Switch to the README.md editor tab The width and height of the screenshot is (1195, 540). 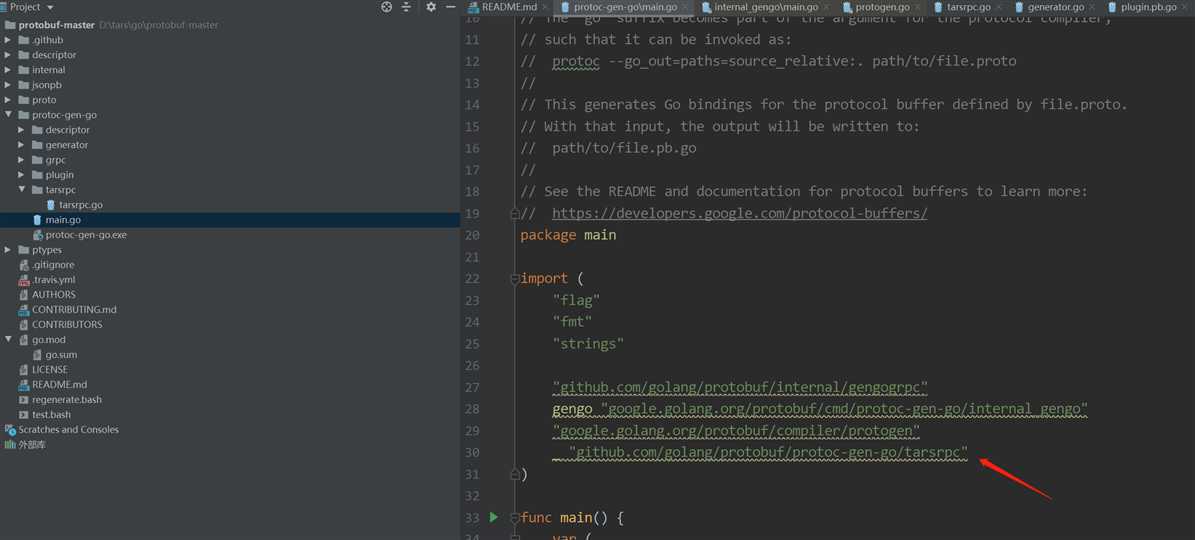pyautogui.click(x=509, y=7)
